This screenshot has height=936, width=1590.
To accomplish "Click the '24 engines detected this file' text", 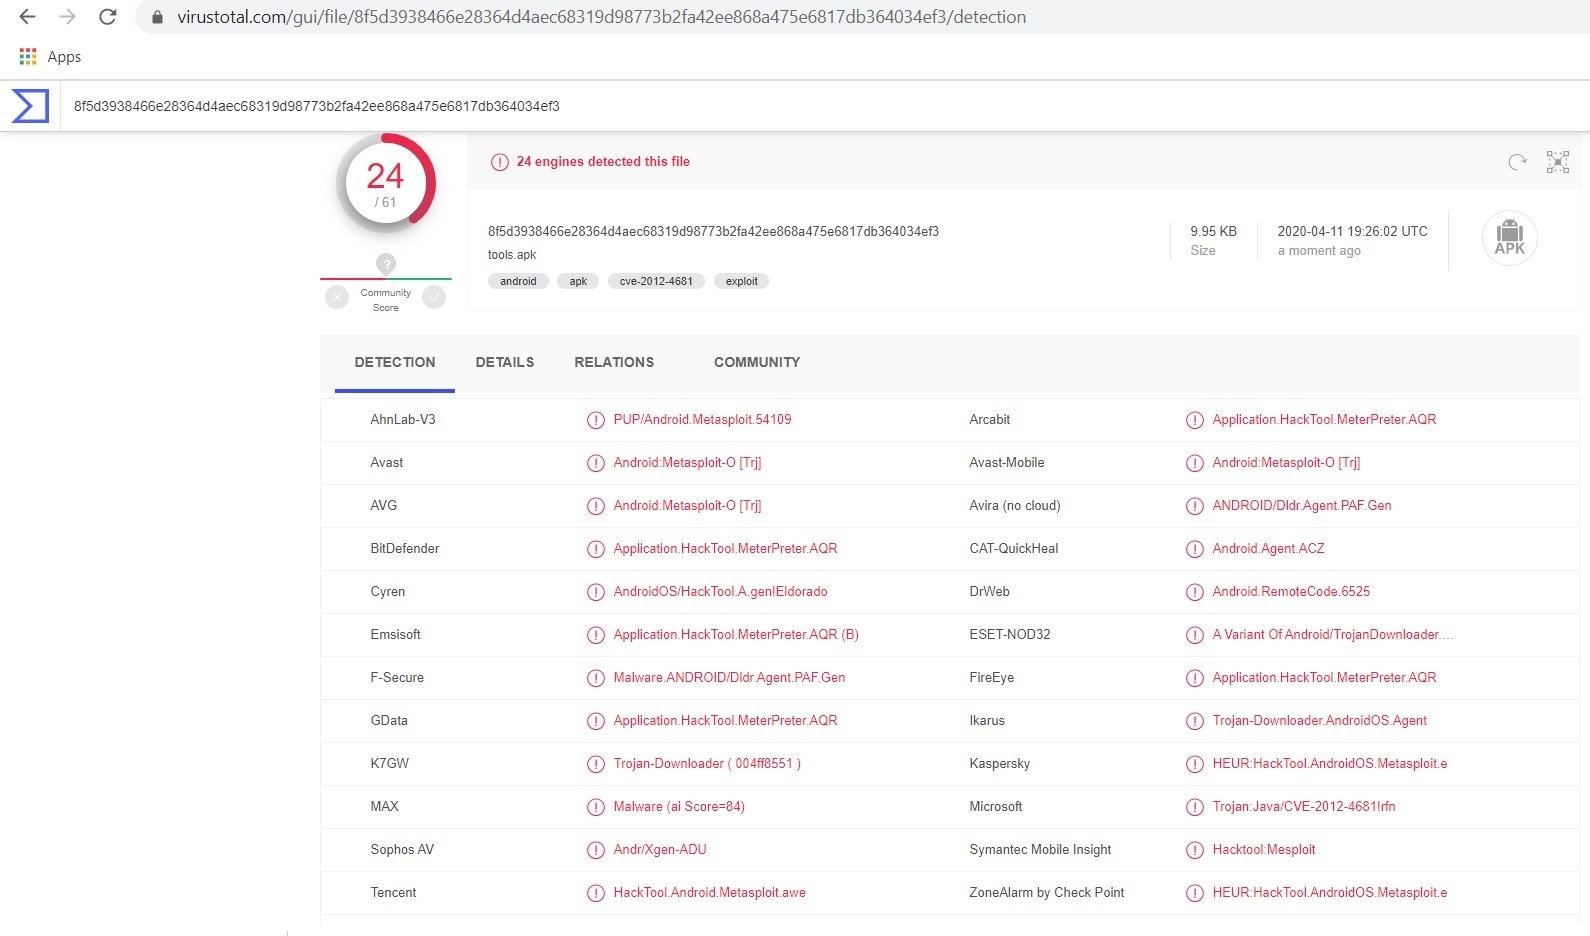I will 603,162.
